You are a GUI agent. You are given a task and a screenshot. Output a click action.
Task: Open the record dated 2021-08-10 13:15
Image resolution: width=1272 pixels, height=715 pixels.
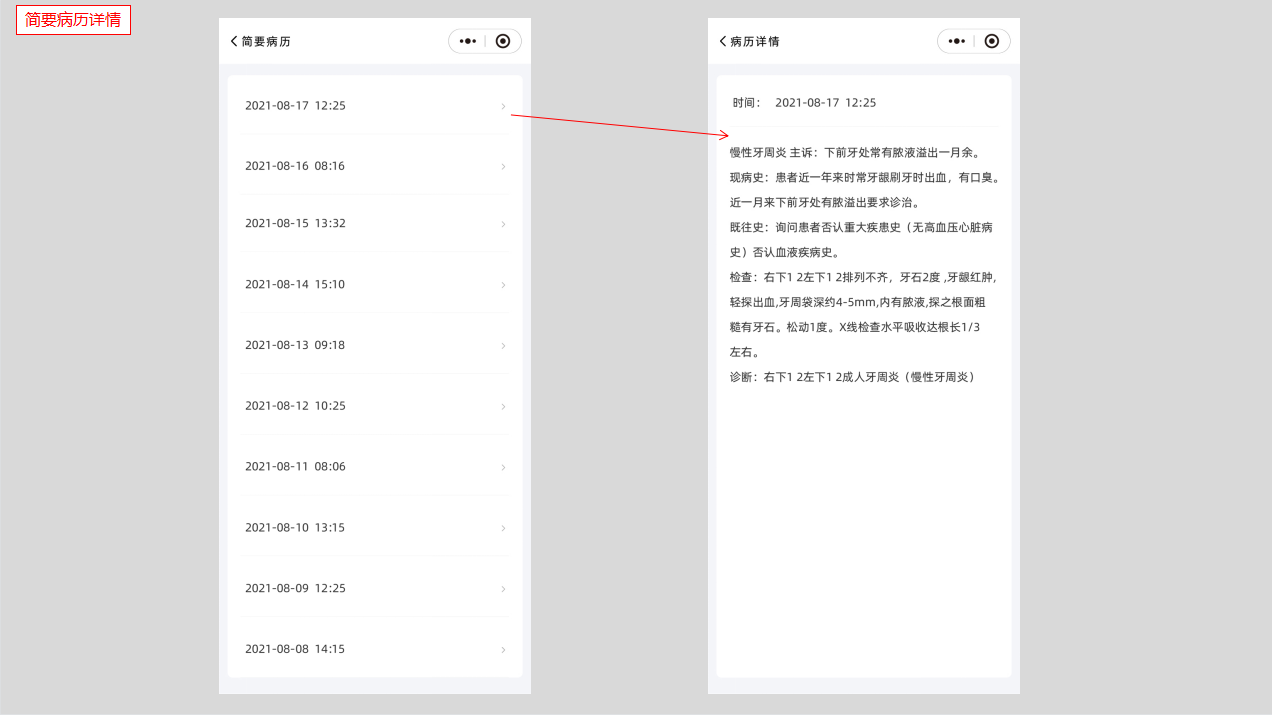(295, 528)
